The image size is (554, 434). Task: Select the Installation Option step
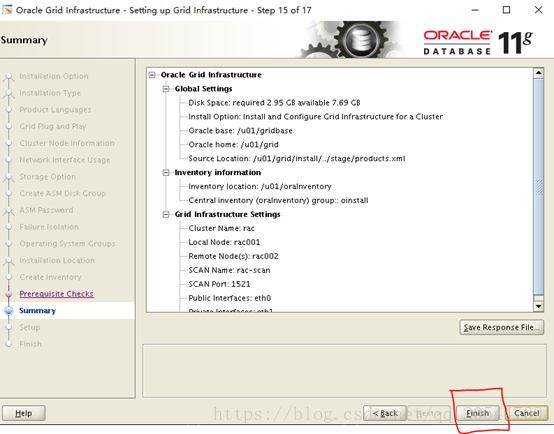click(54, 76)
